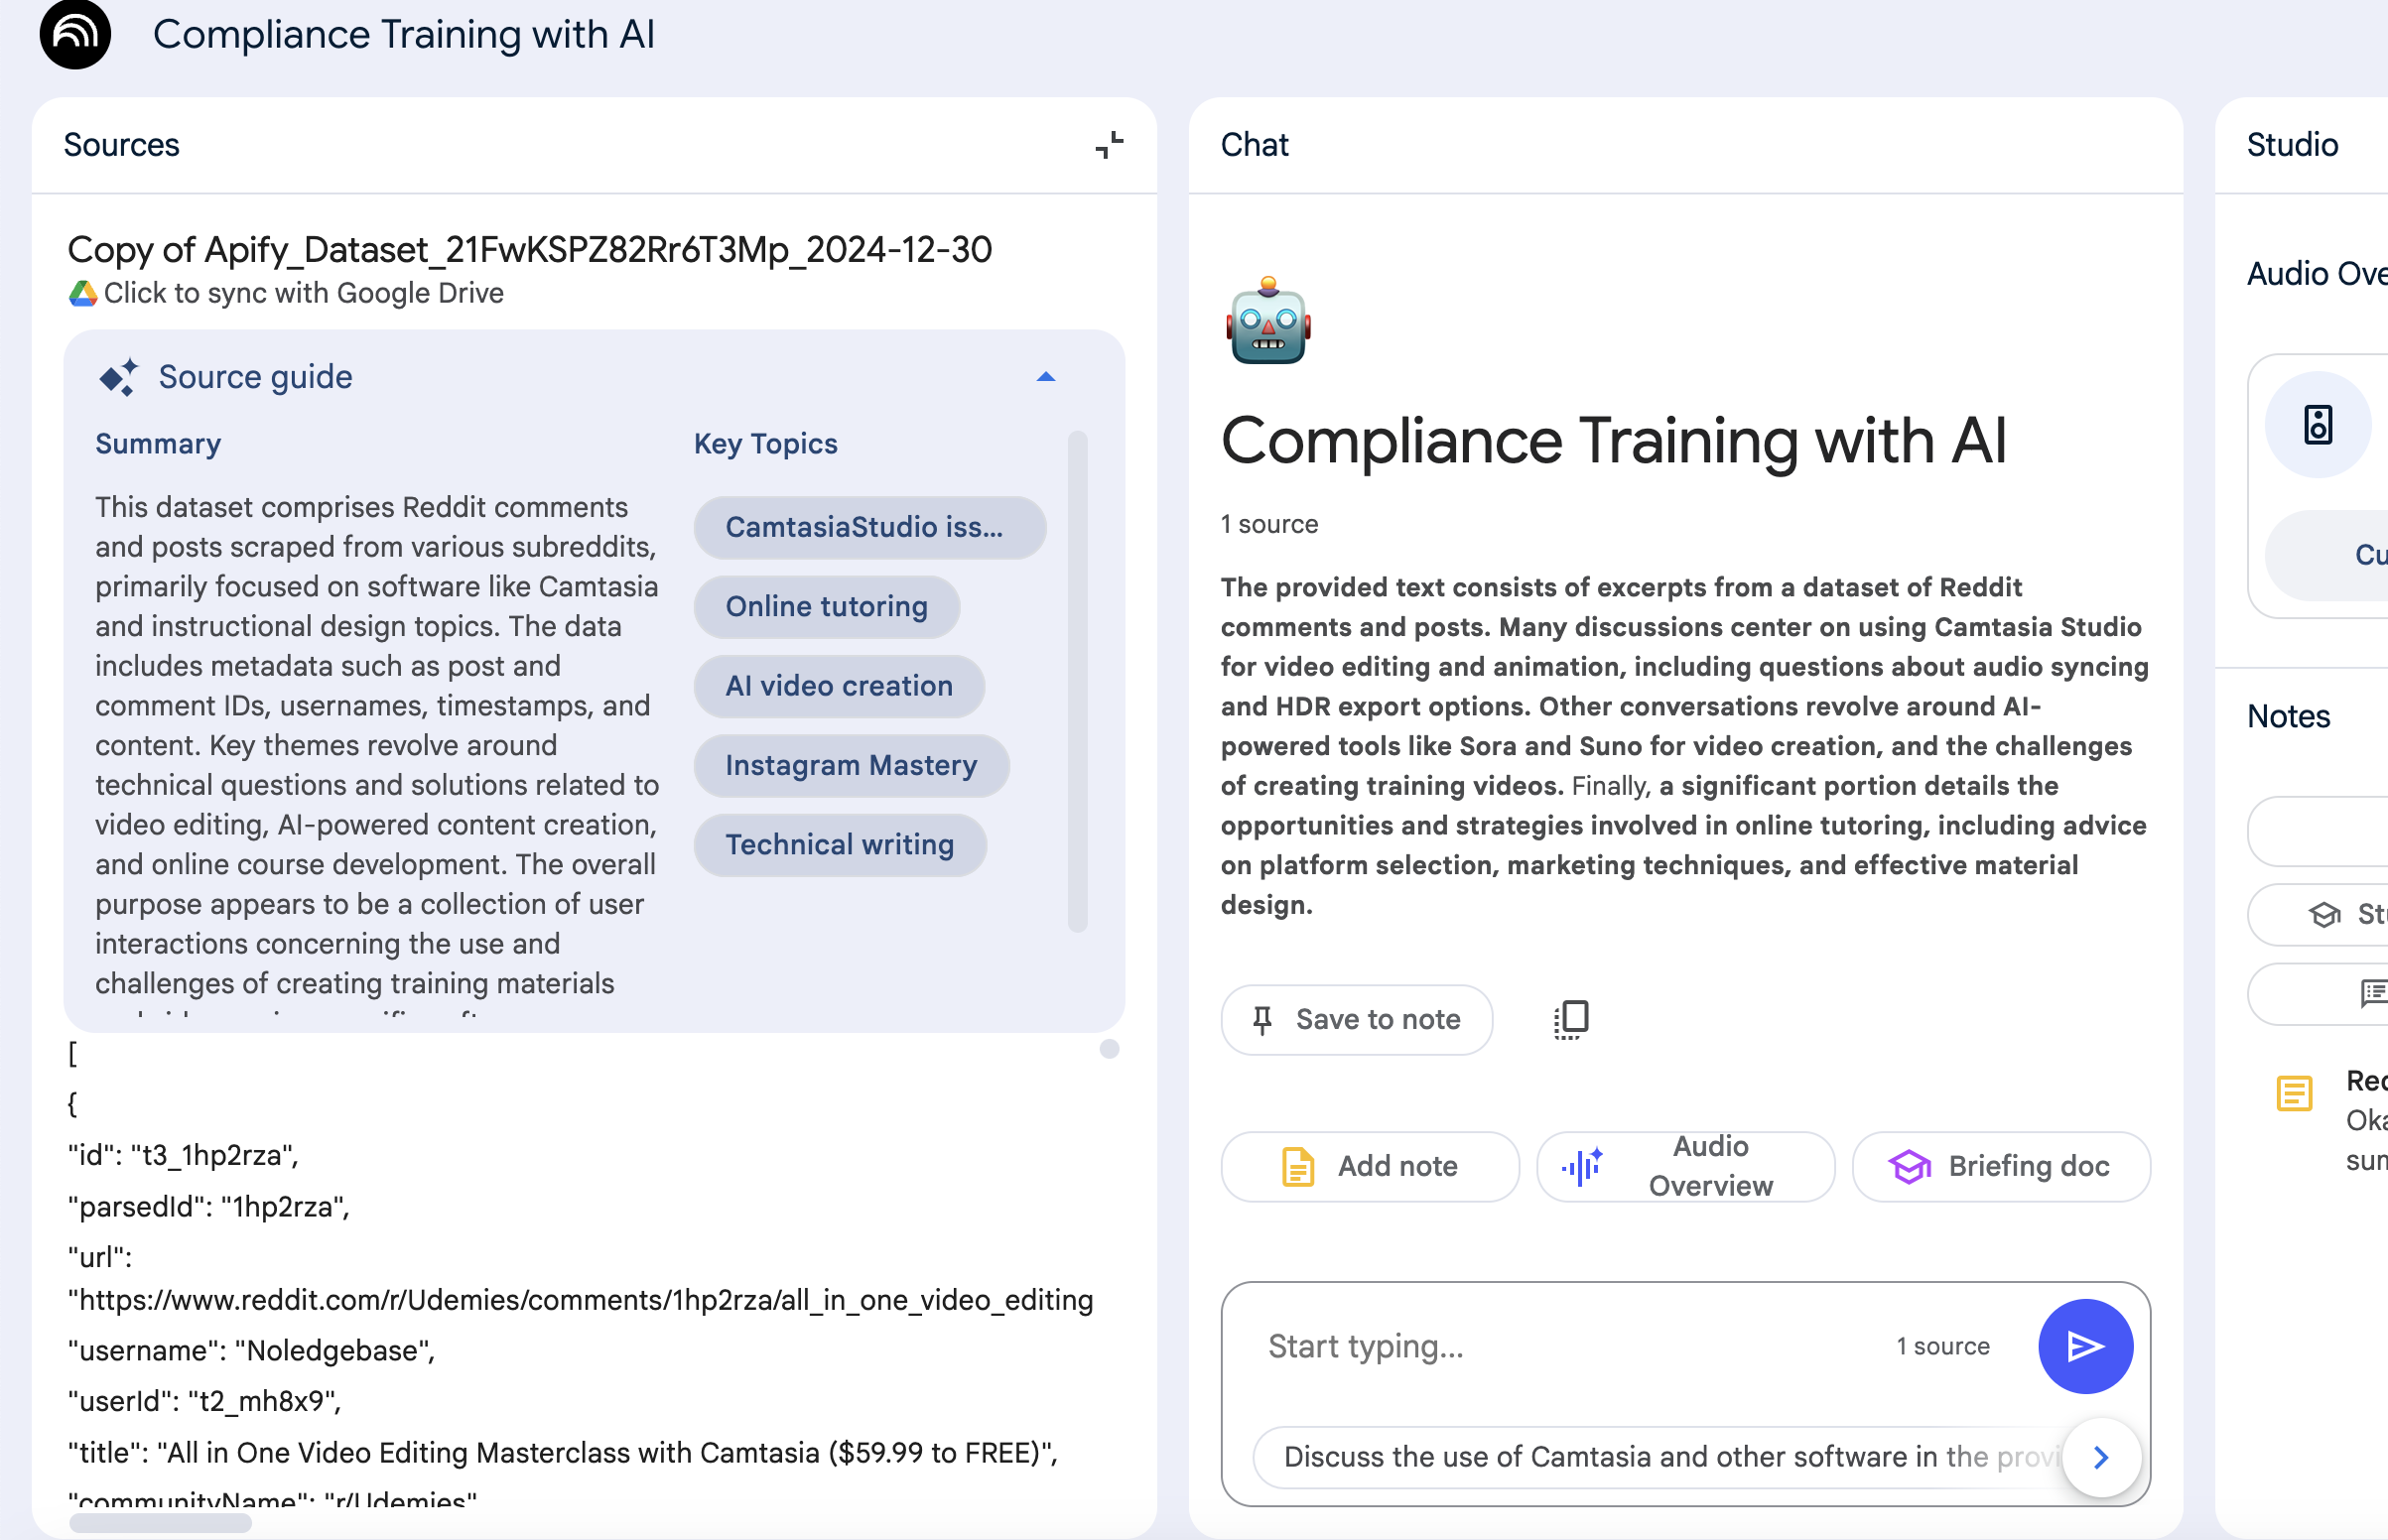This screenshot has width=2388, height=1540.
Task: Click the Save to note button
Action: (x=1356, y=1019)
